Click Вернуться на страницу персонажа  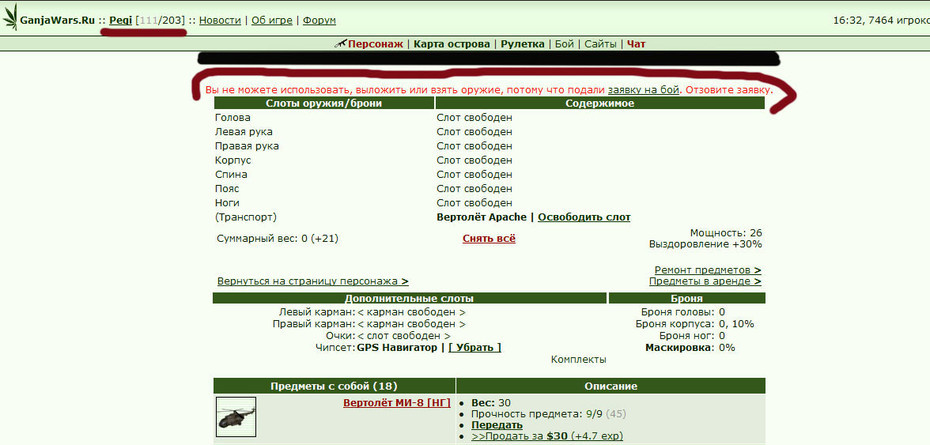313,281
